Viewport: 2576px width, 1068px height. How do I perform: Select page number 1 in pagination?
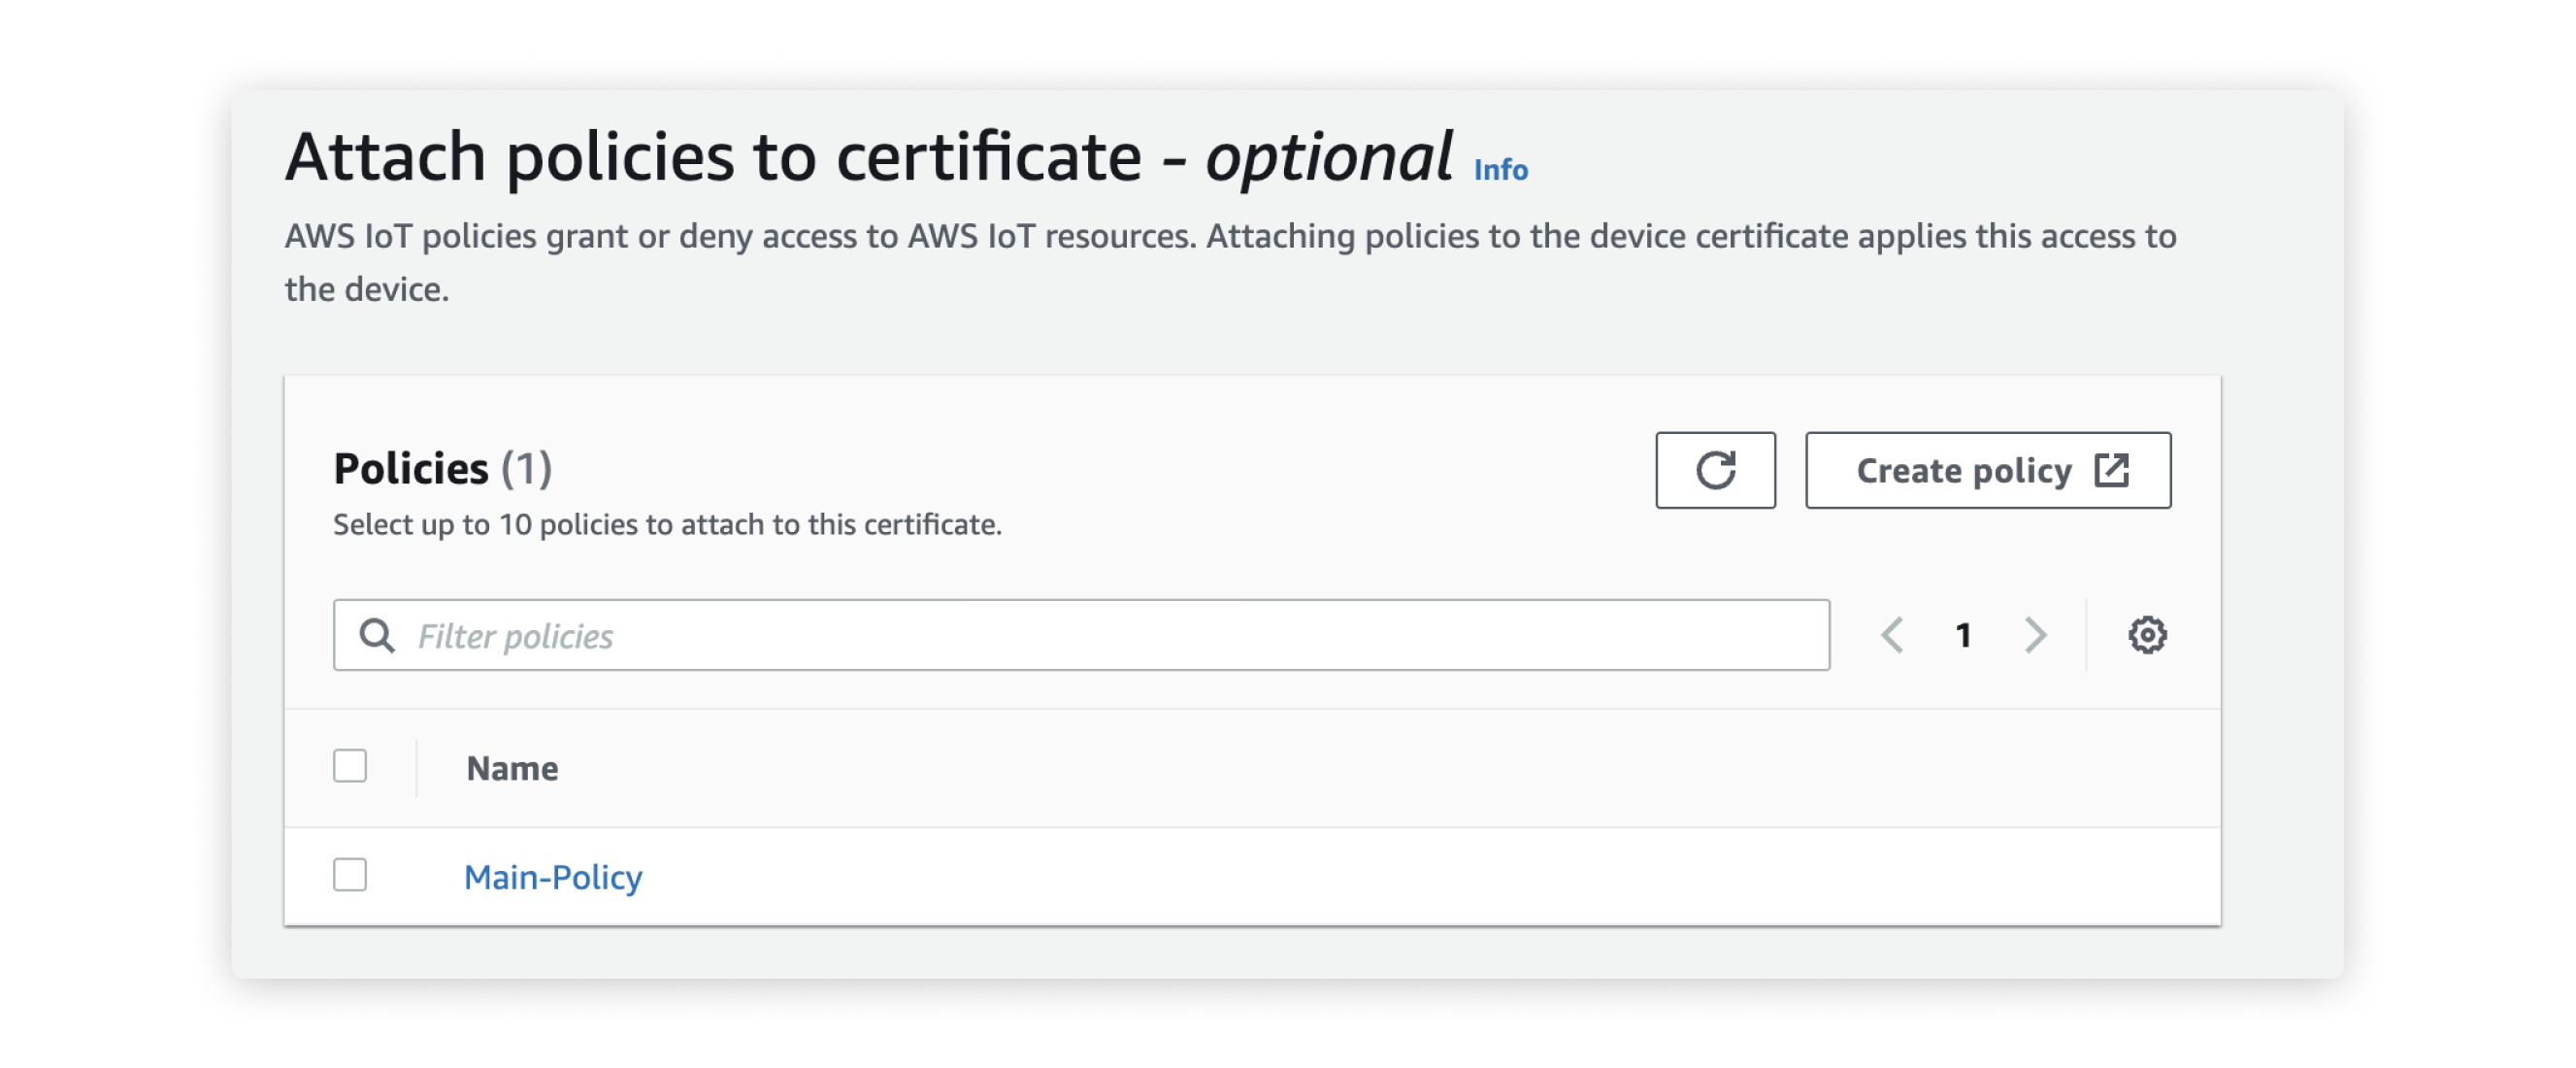[x=1963, y=635]
